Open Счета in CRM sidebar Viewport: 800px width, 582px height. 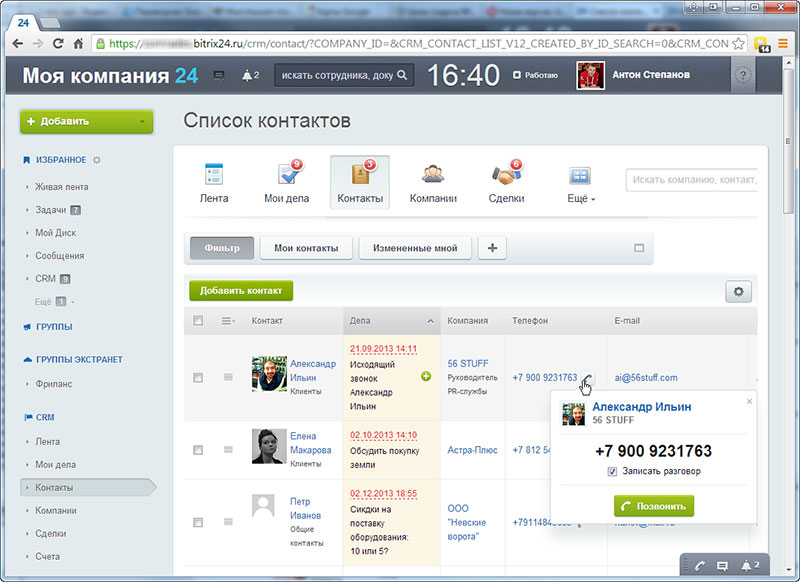pyautogui.click(x=47, y=556)
